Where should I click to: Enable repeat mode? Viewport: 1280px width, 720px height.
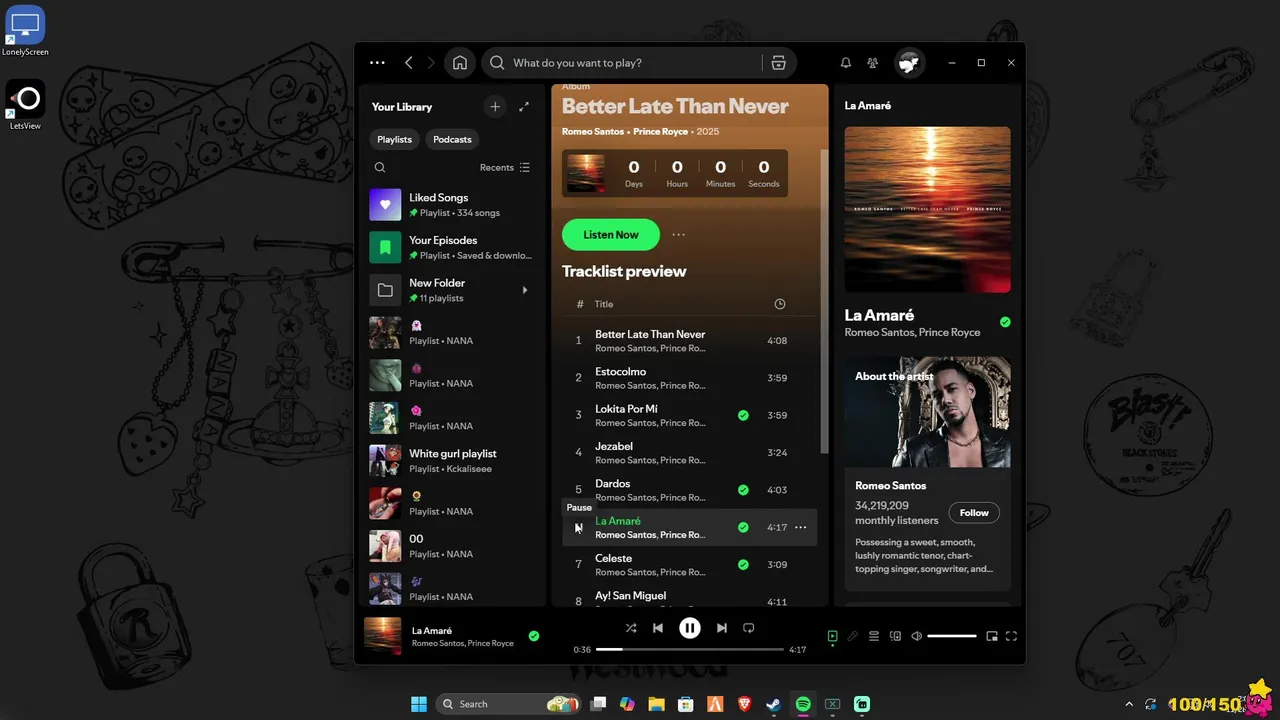[x=749, y=628]
